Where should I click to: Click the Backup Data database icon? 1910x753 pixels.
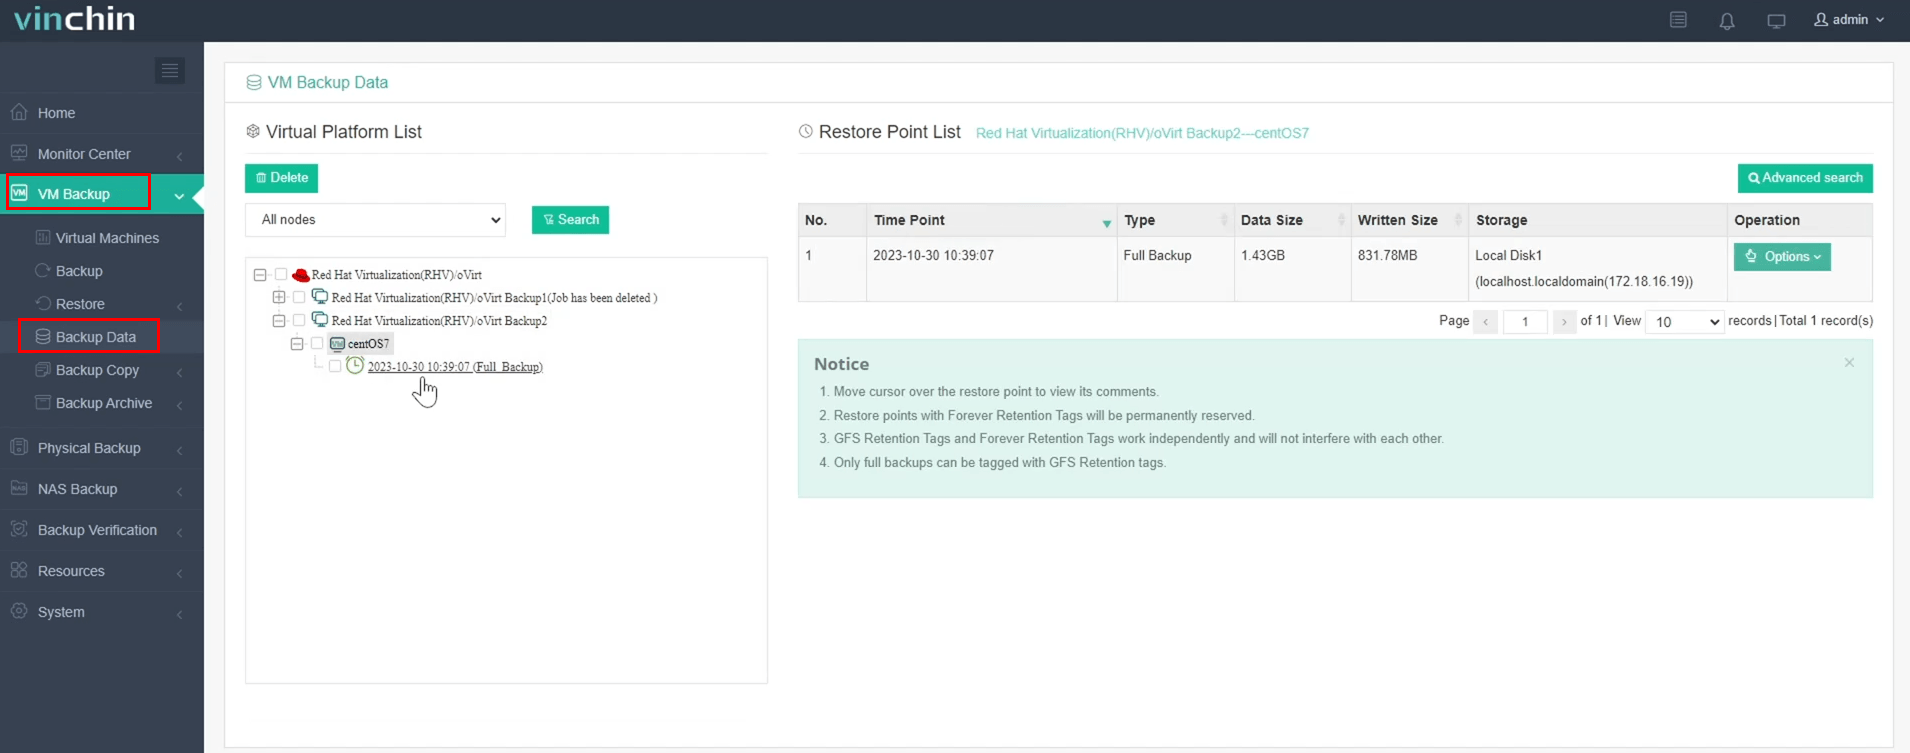[43, 337]
